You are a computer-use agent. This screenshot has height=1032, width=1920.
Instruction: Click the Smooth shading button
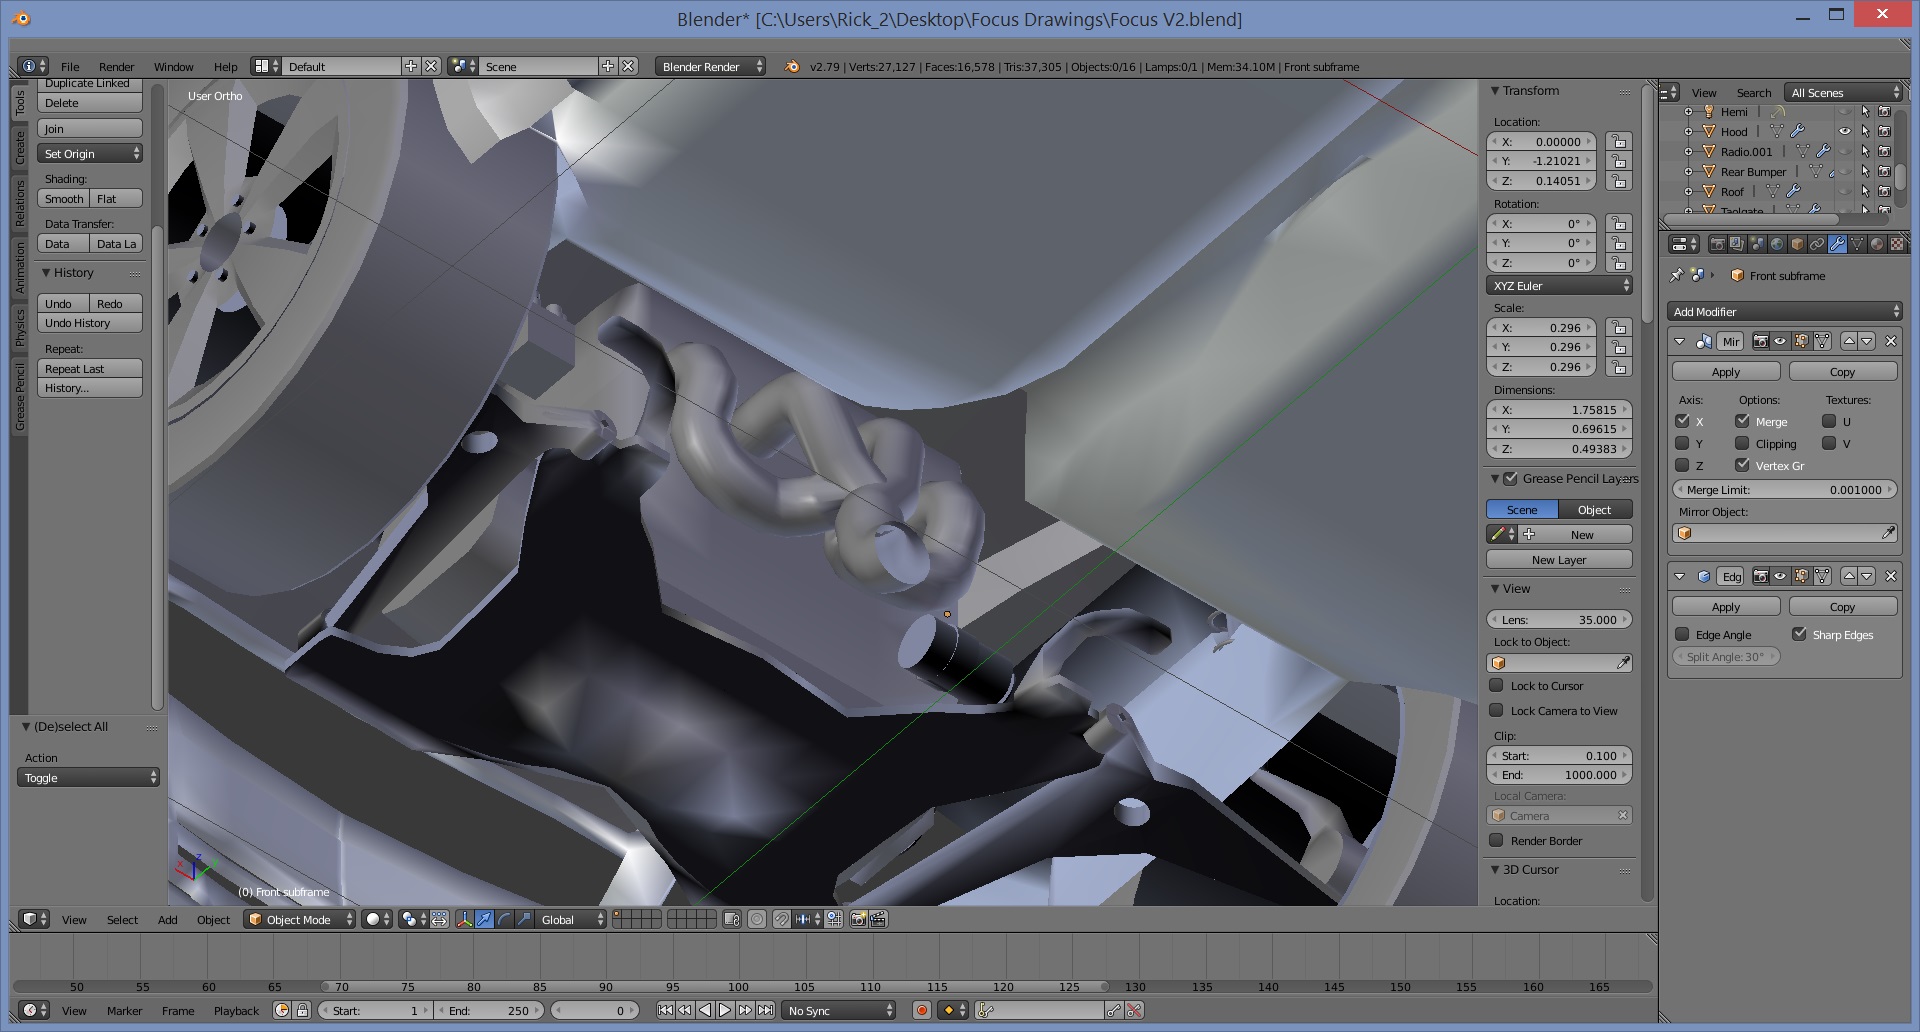[x=64, y=199]
